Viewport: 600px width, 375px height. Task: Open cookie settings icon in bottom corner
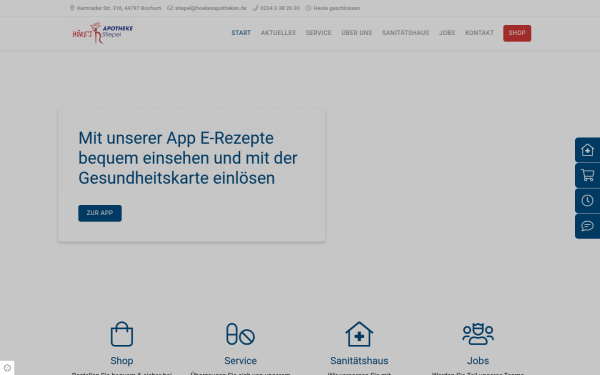point(7,368)
